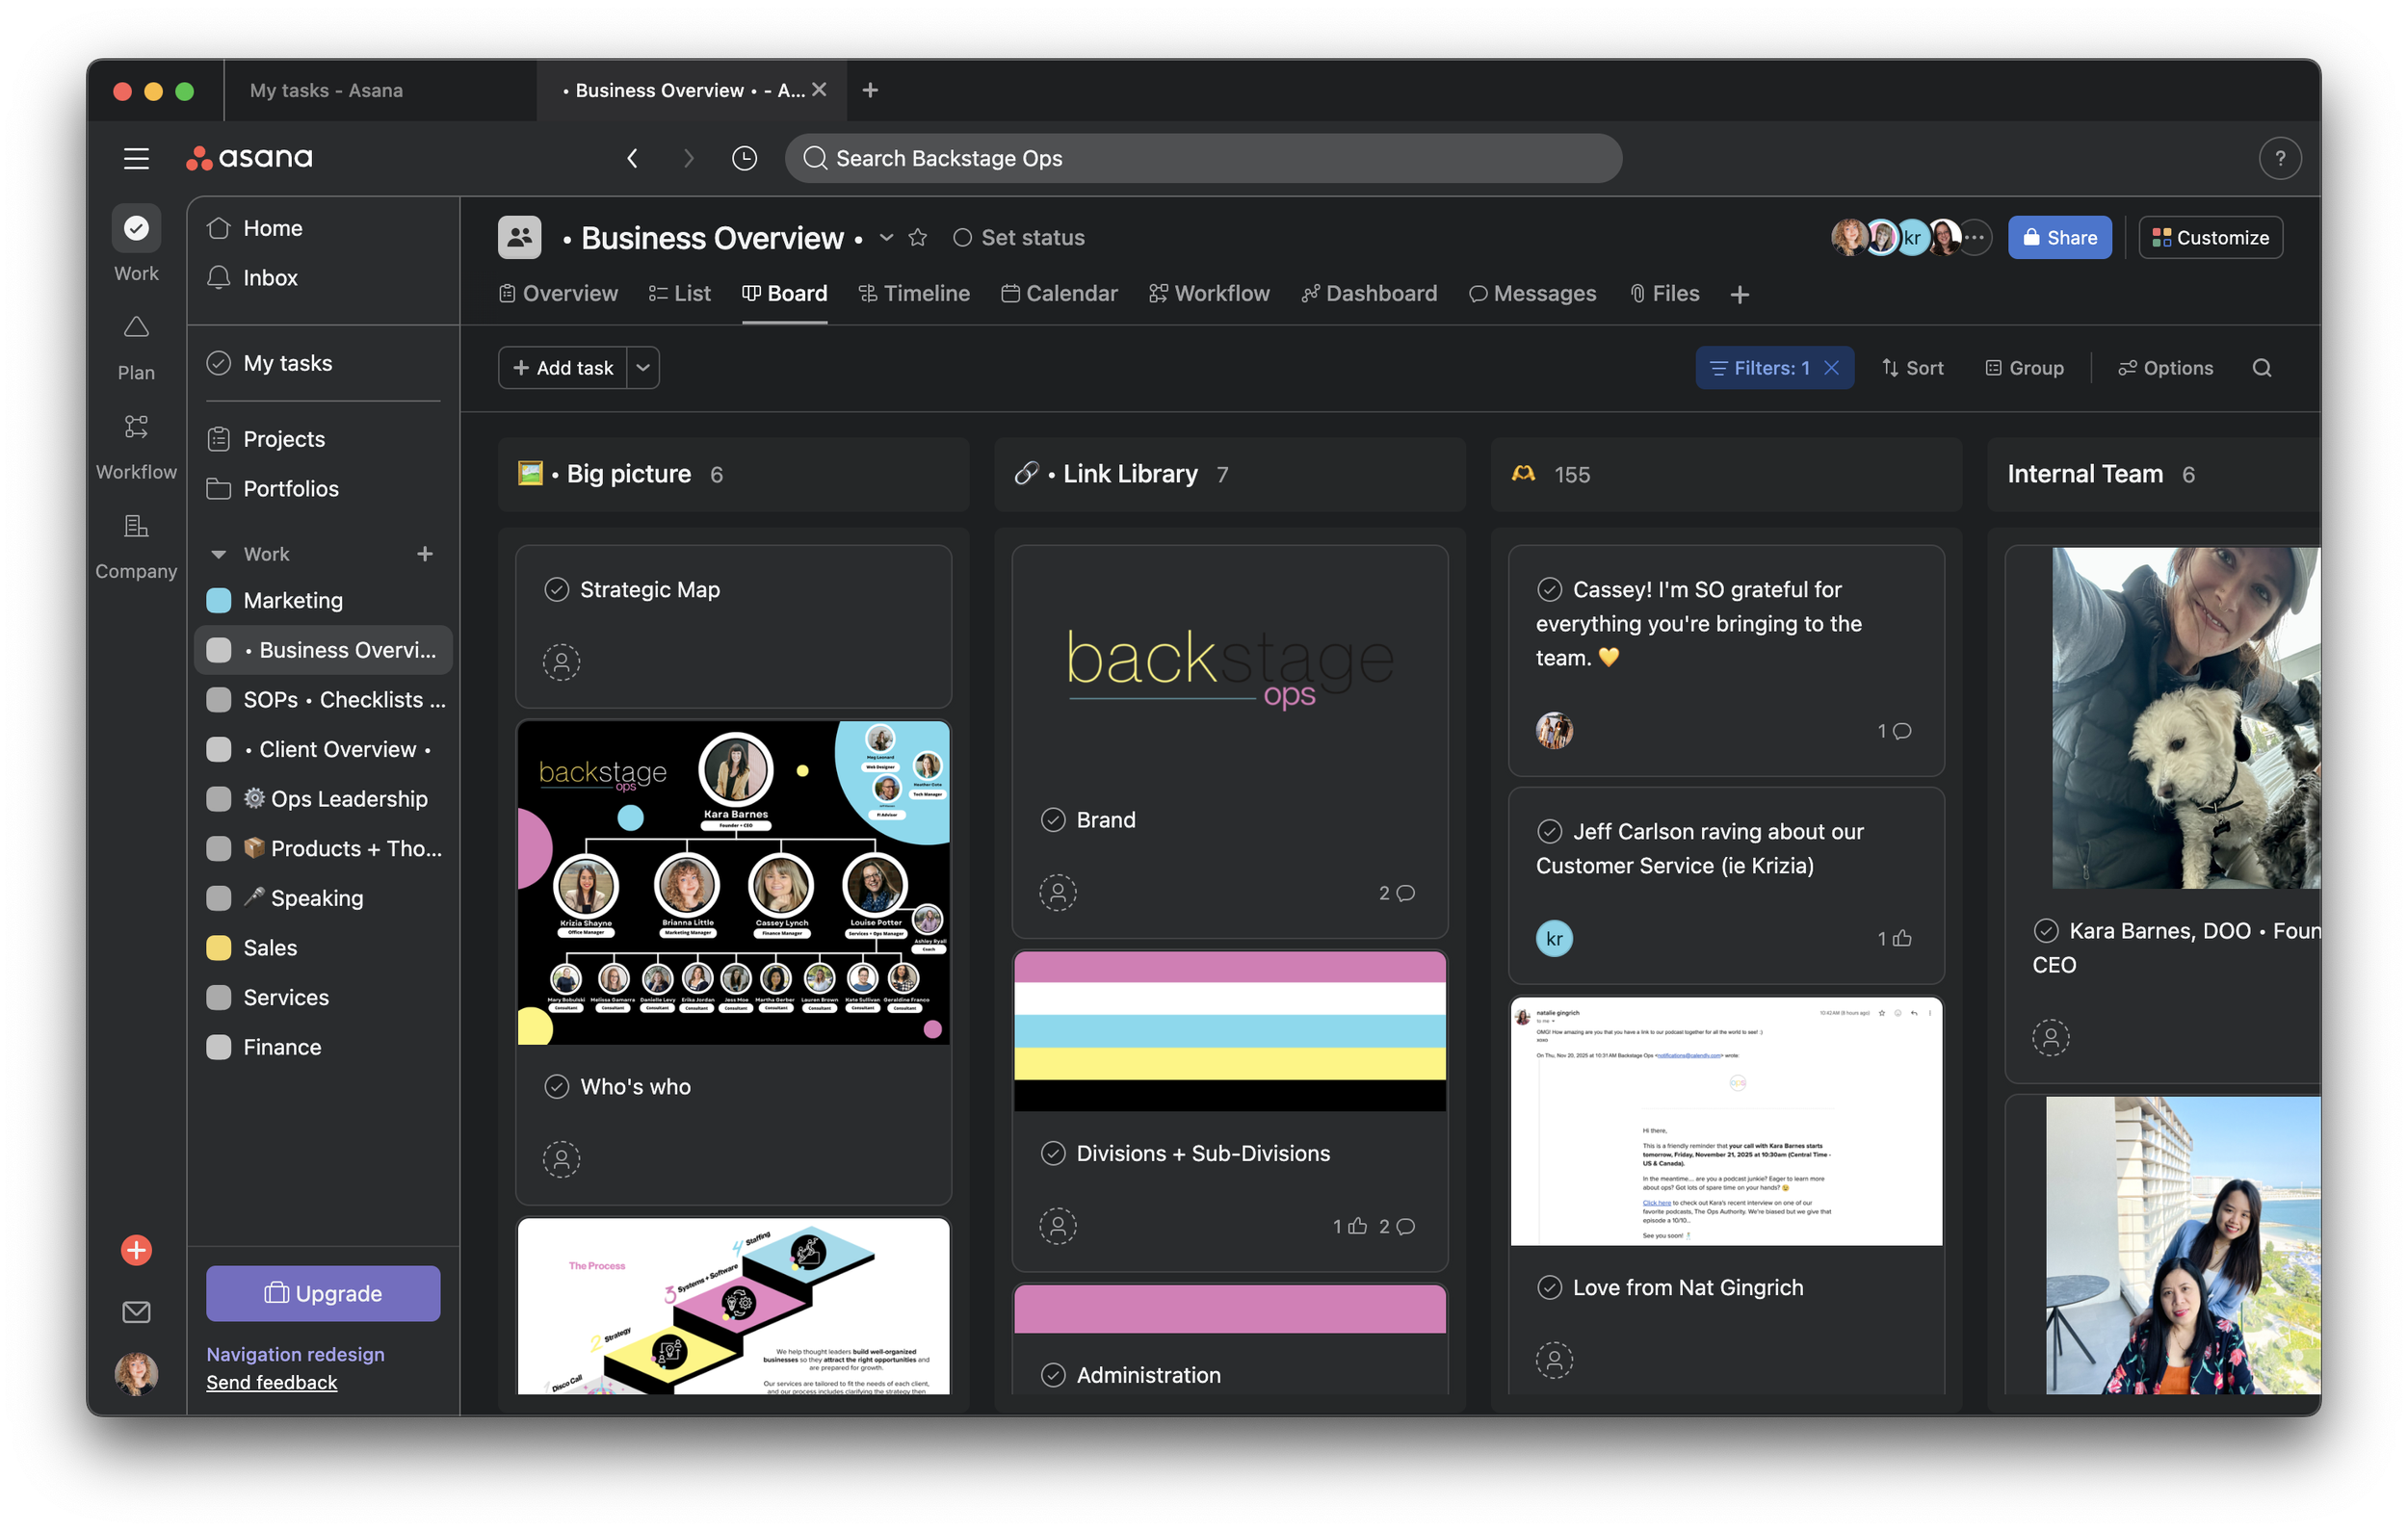This screenshot has height=1531, width=2408.
Task: Complete the Brand task checkmark
Action: 1053,820
